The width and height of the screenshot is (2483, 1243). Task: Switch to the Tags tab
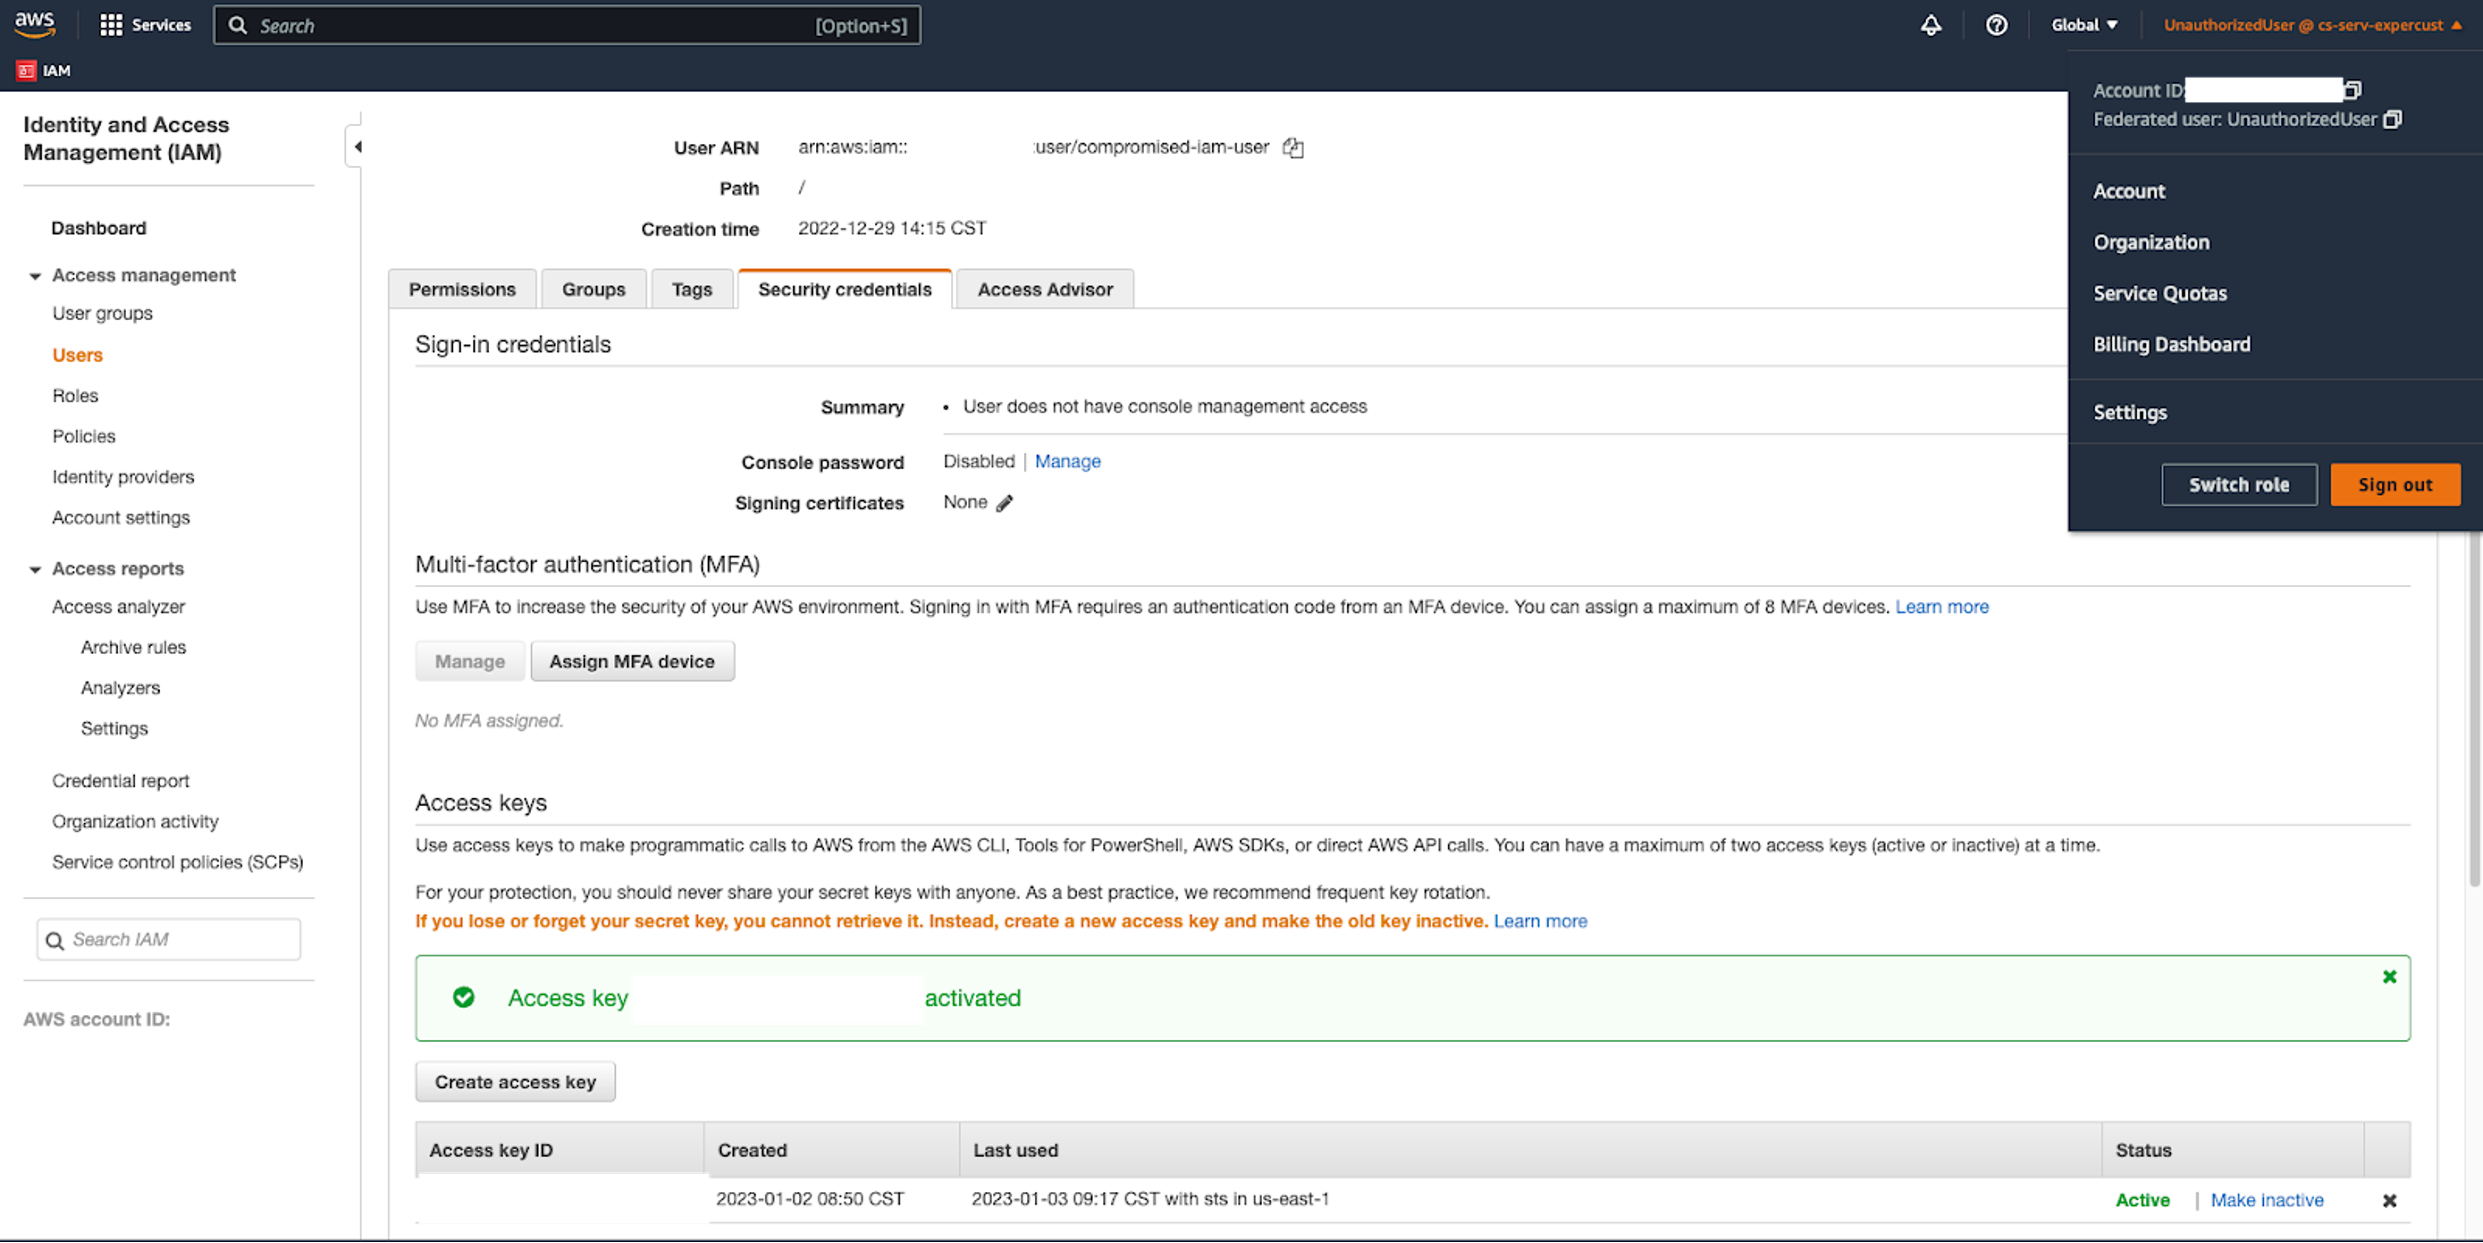click(x=691, y=289)
